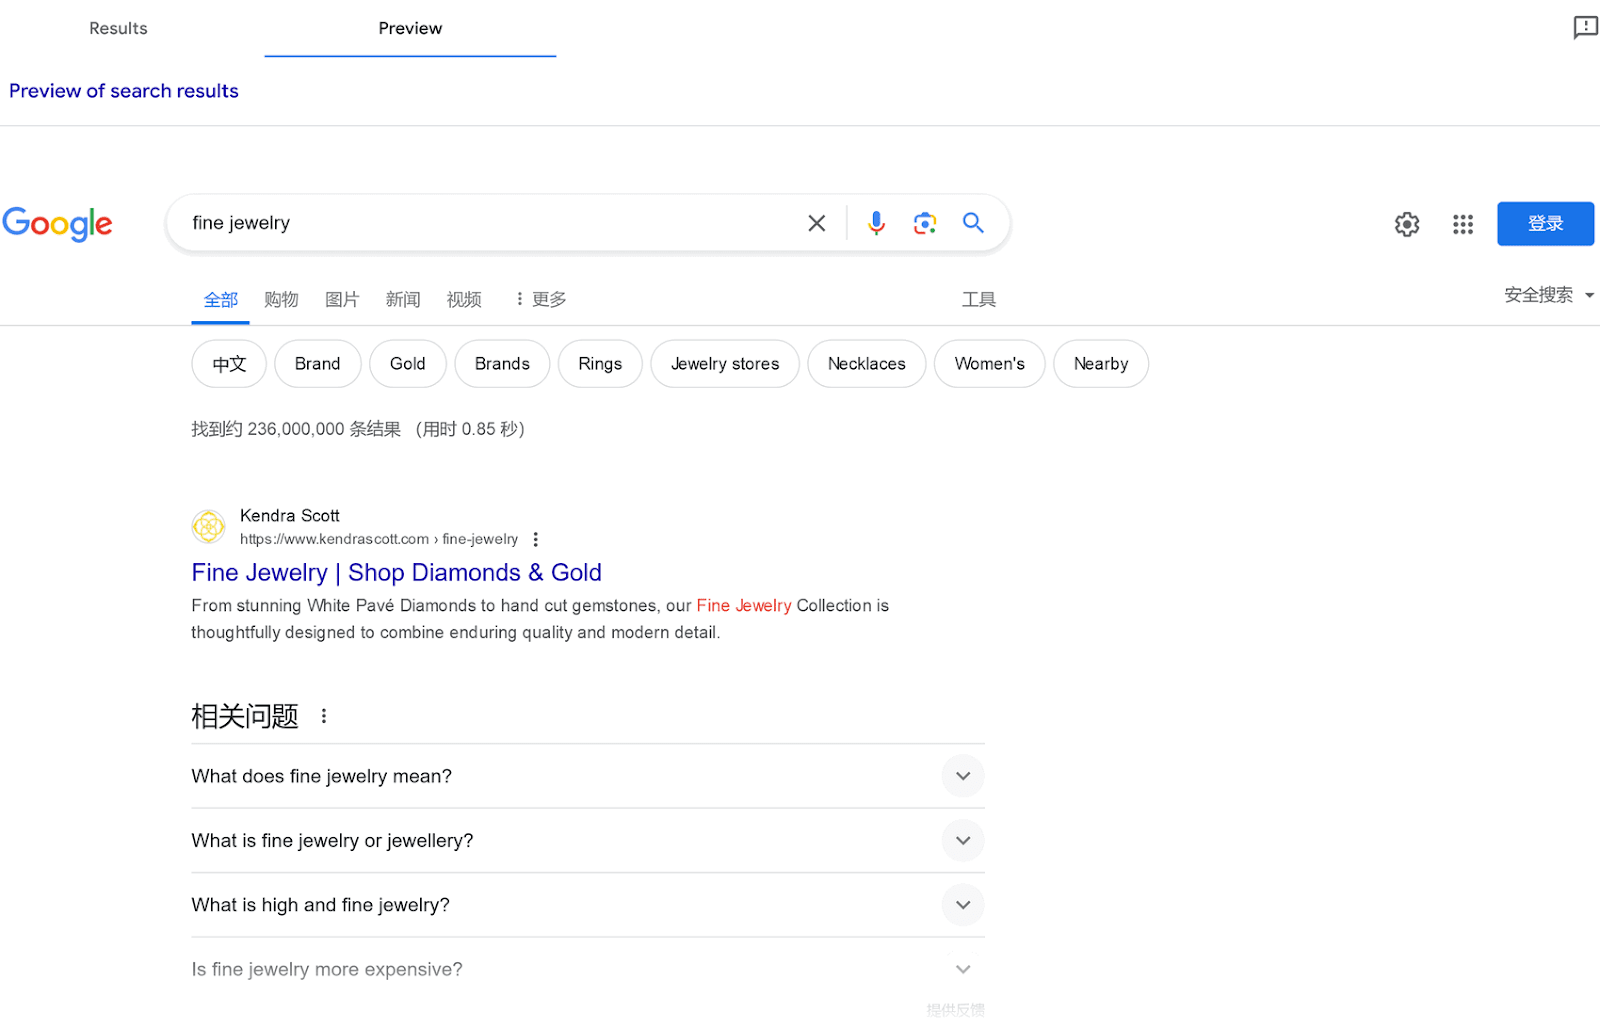Click the Google logo
The height and width of the screenshot is (1028, 1600).
pos(58,224)
